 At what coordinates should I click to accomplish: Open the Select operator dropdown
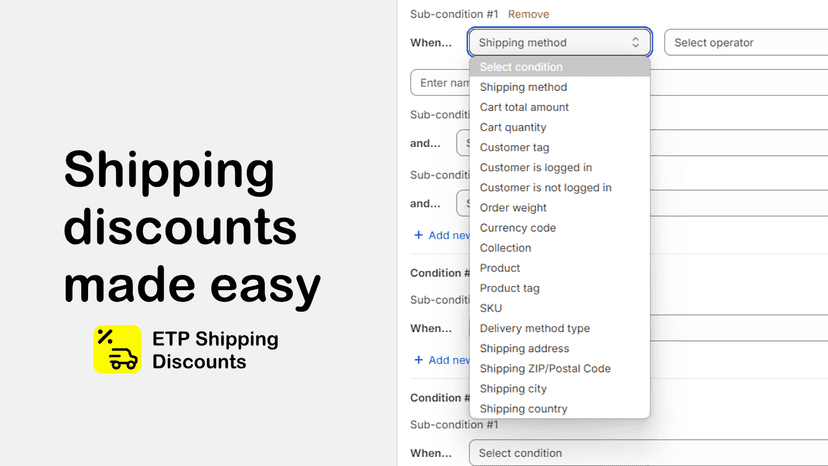coord(746,42)
